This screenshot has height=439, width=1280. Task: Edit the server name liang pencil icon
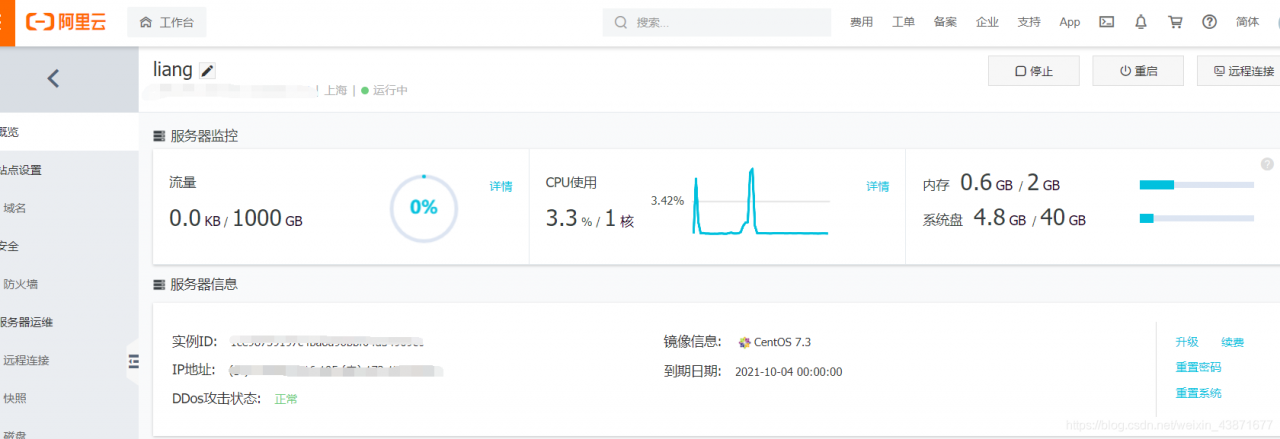click(x=207, y=70)
